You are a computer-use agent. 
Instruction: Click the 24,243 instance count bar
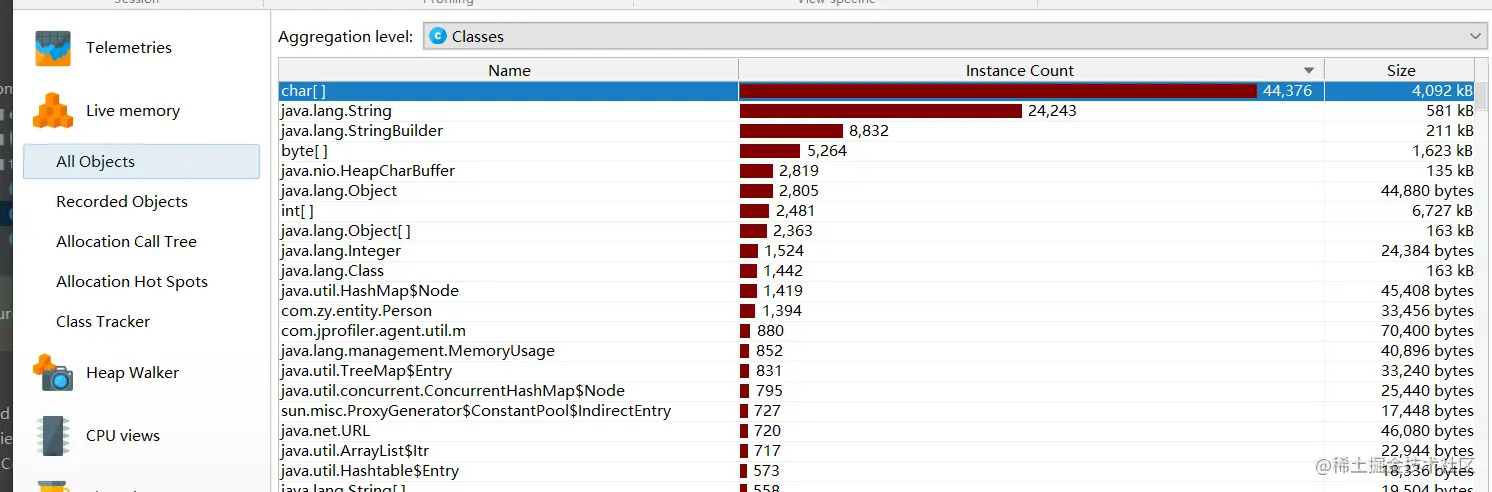click(x=881, y=111)
